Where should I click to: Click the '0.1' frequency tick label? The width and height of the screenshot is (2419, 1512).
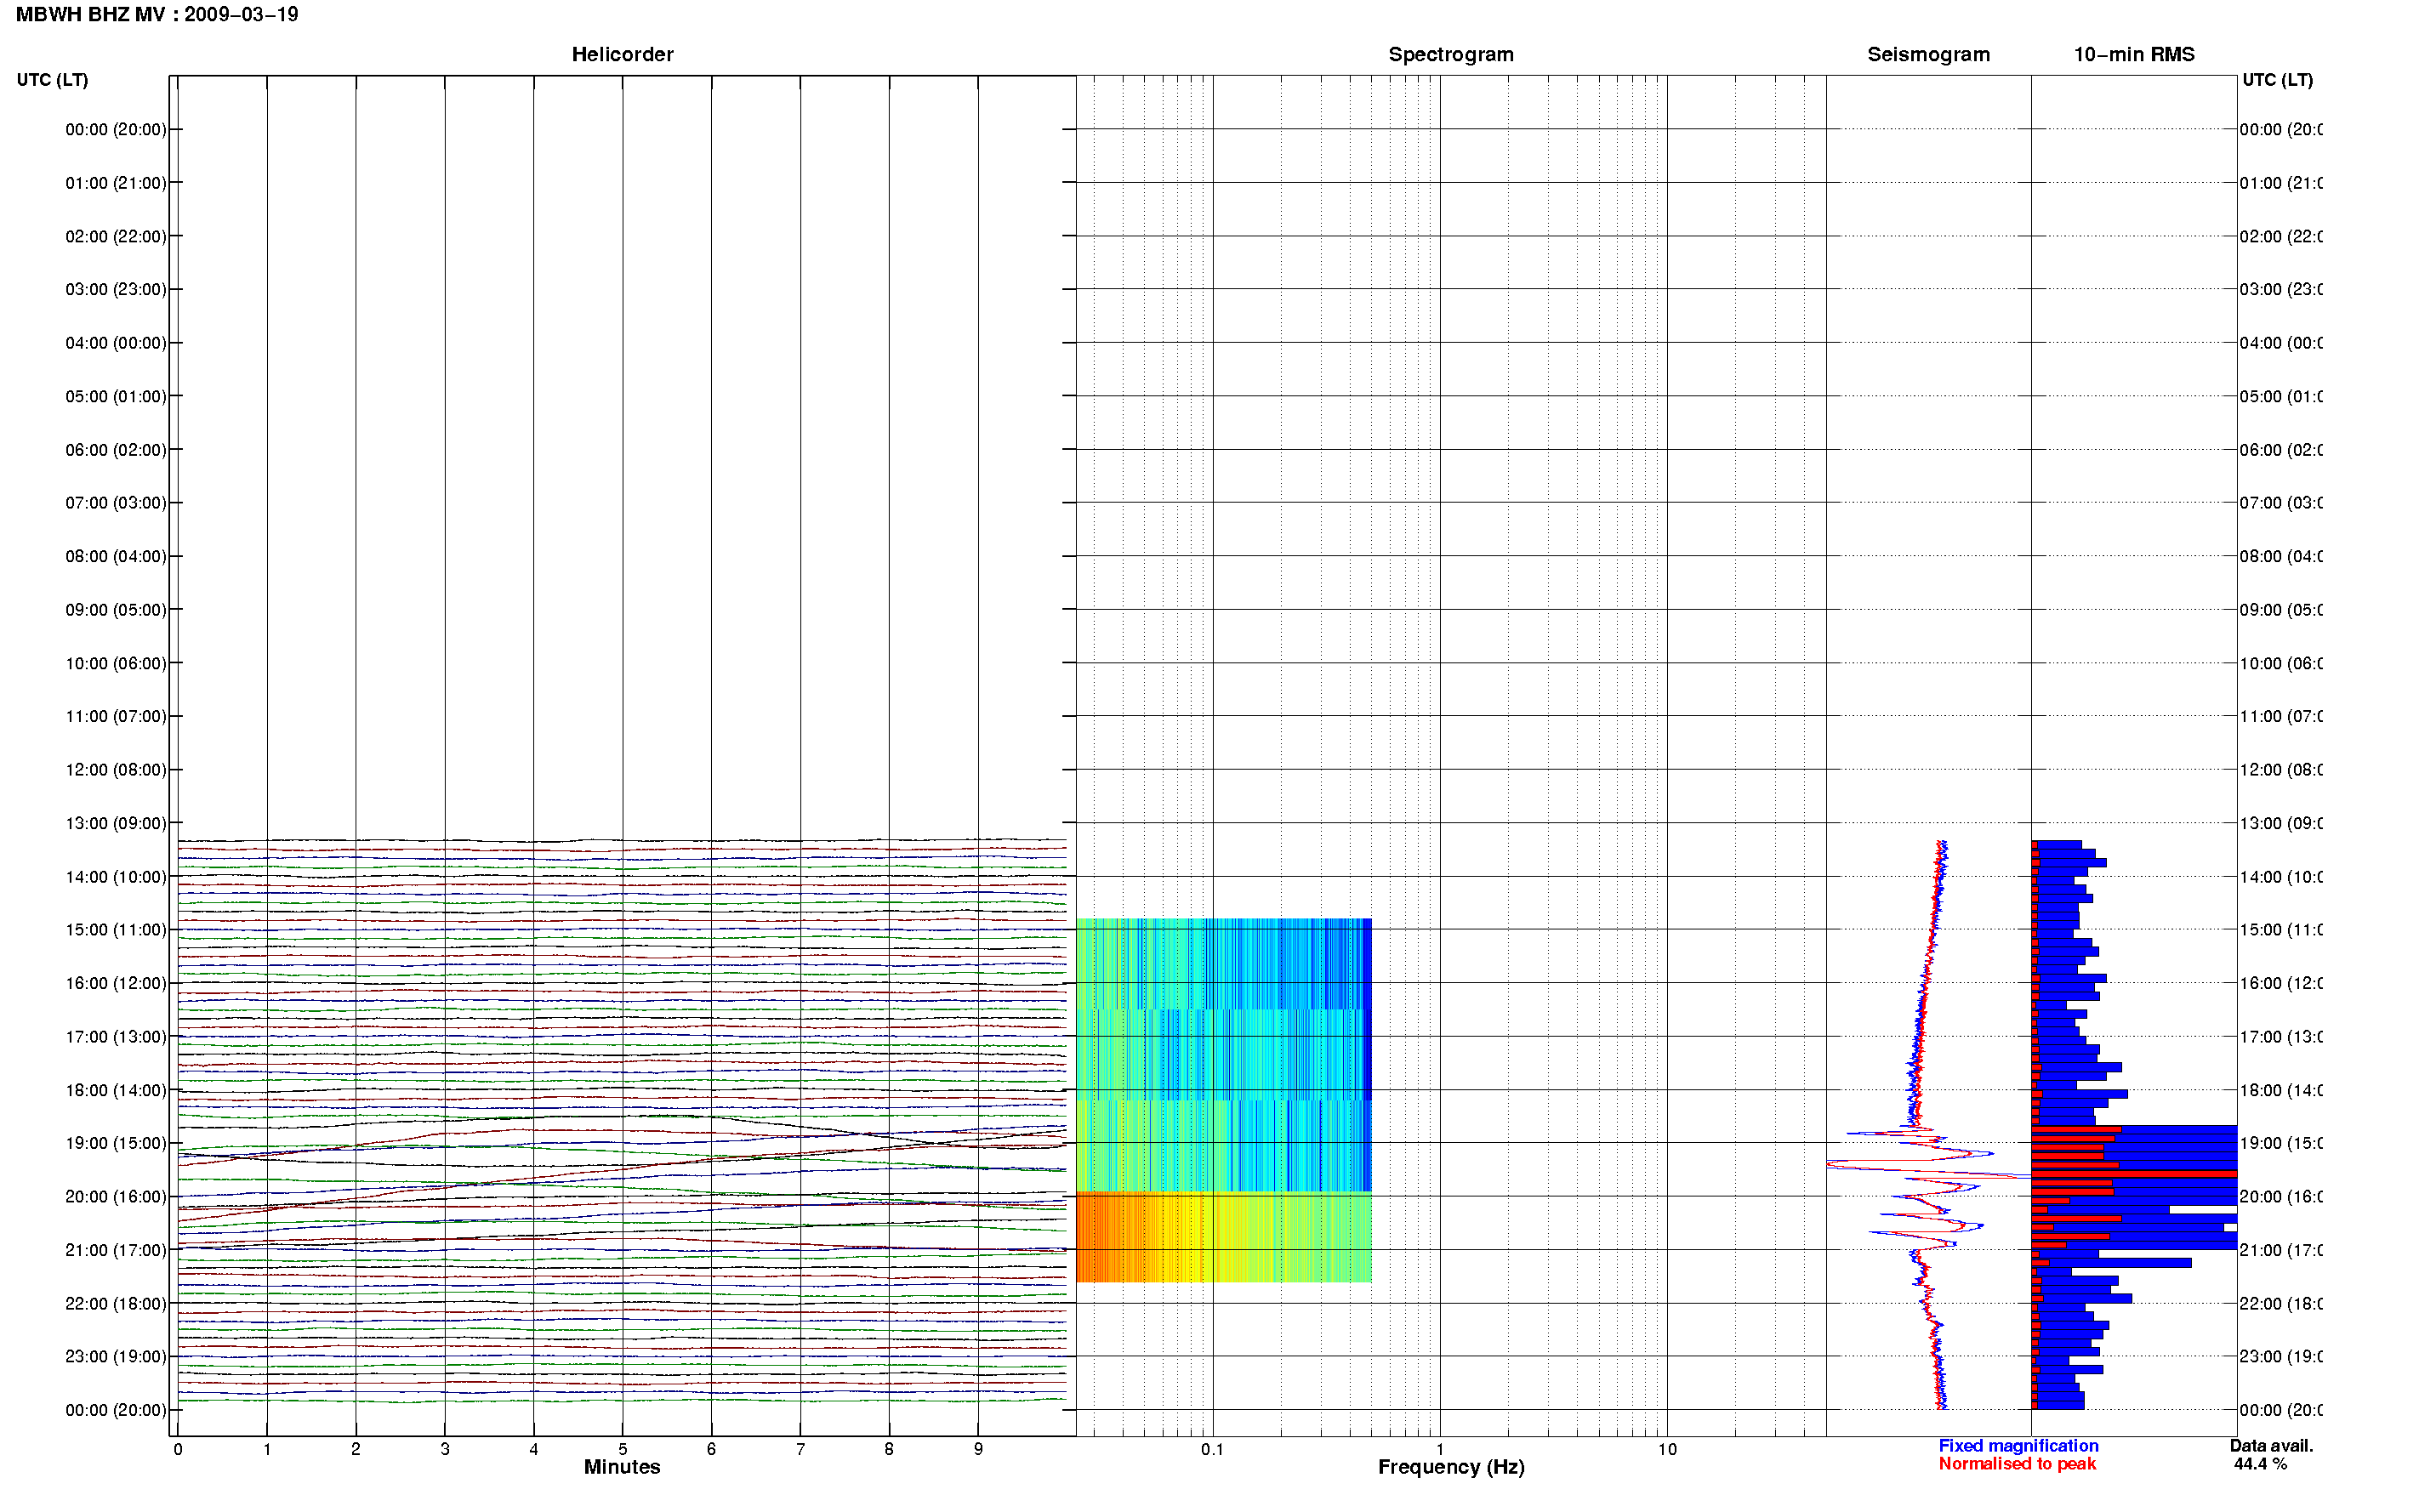[1212, 1449]
